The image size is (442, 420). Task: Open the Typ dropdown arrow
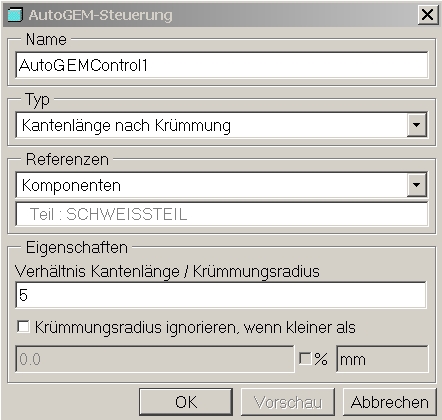(416, 125)
